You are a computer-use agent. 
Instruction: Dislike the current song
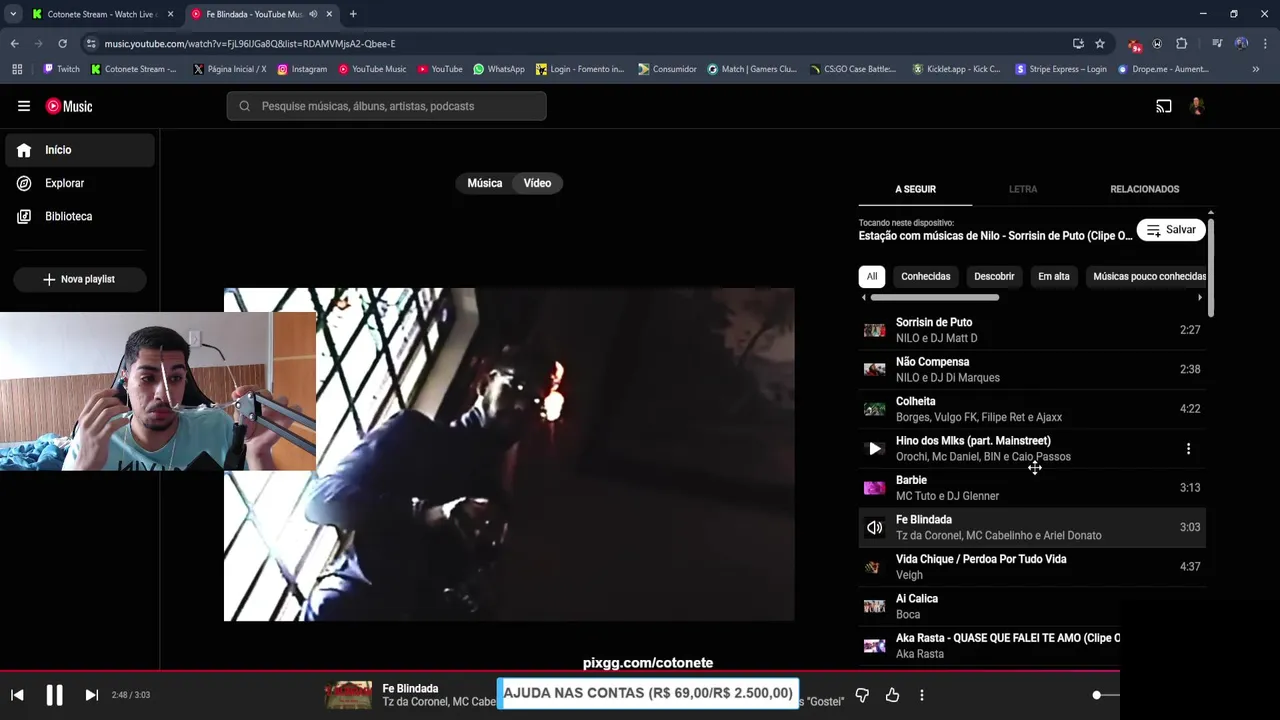(x=862, y=695)
